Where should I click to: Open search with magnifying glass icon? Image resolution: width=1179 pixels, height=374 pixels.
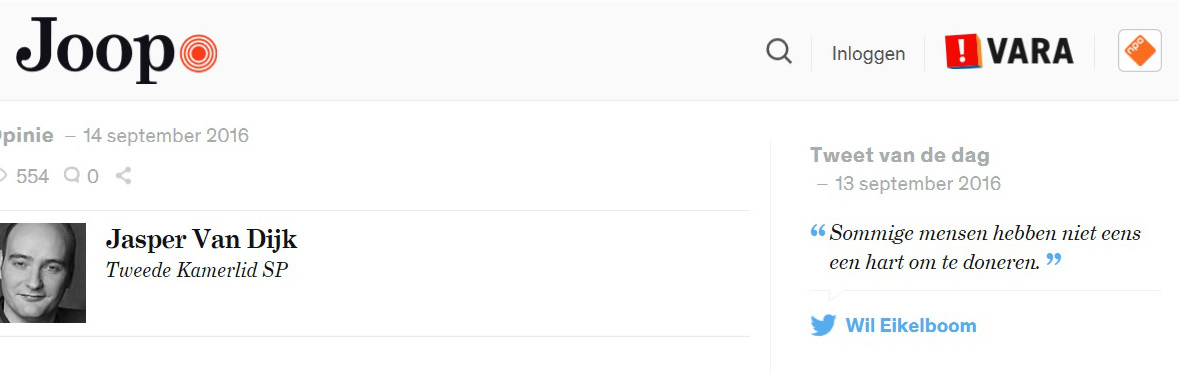coord(779,52)
